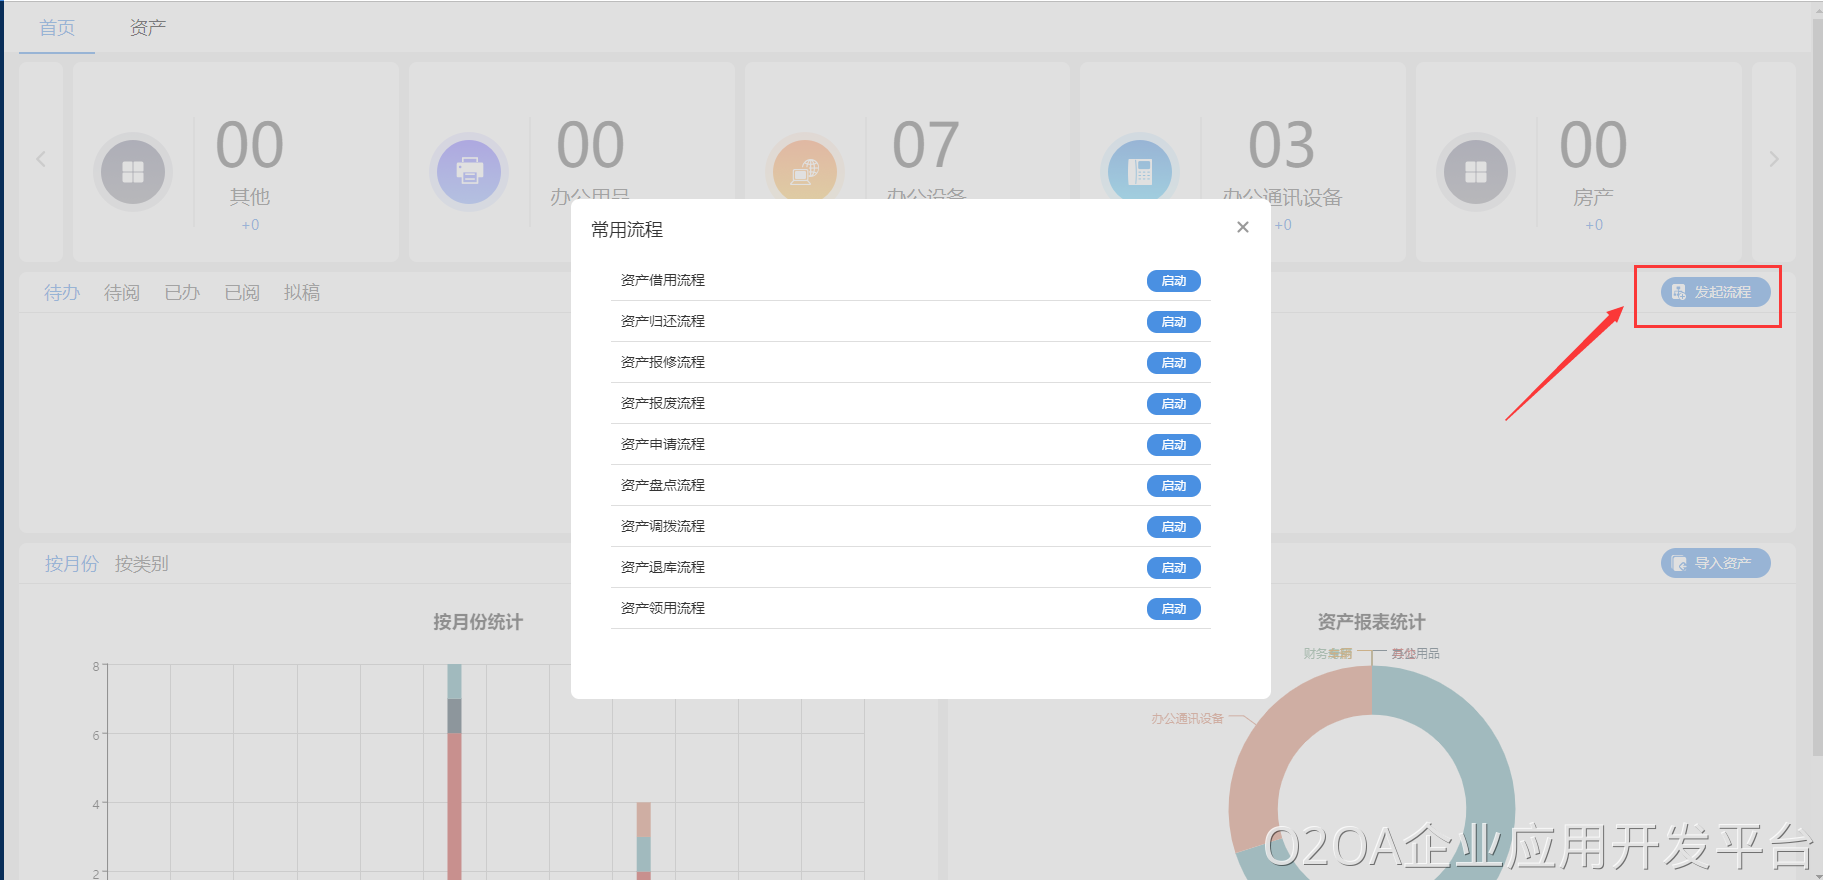Start the 资产借用流程 workflow

[x=1173, y=281]
